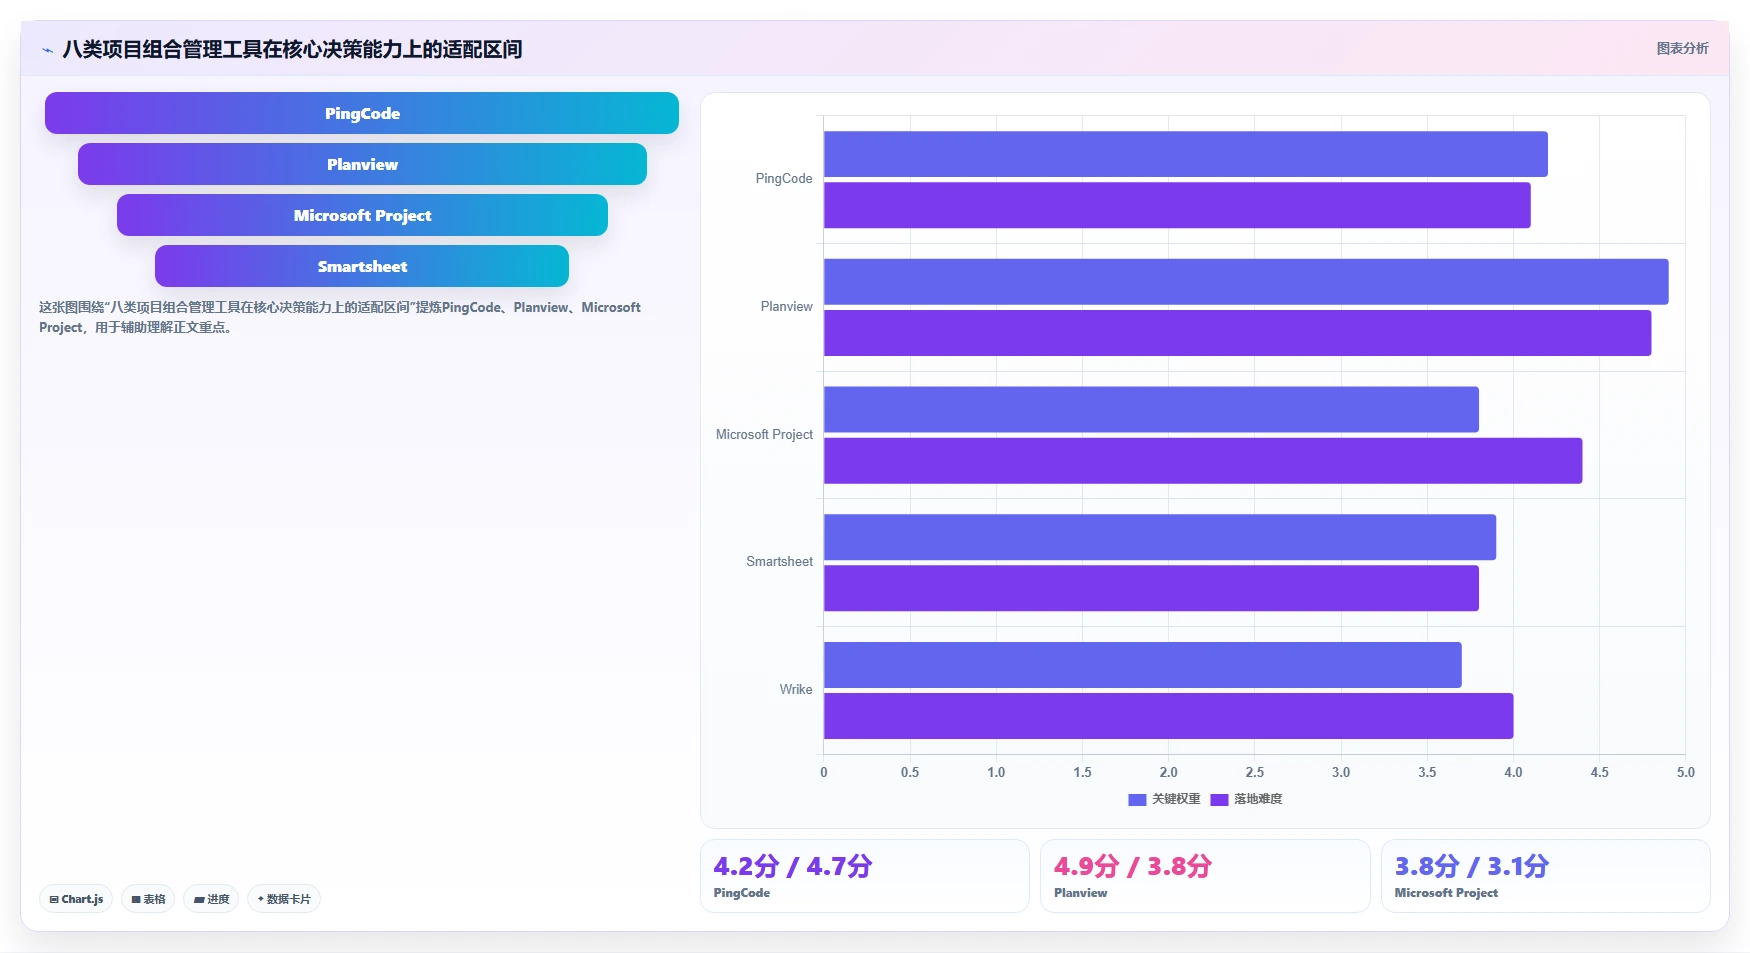Click the Wrike y-axis label
Viewport: 1750px width, 953px height.
point(796,690)
